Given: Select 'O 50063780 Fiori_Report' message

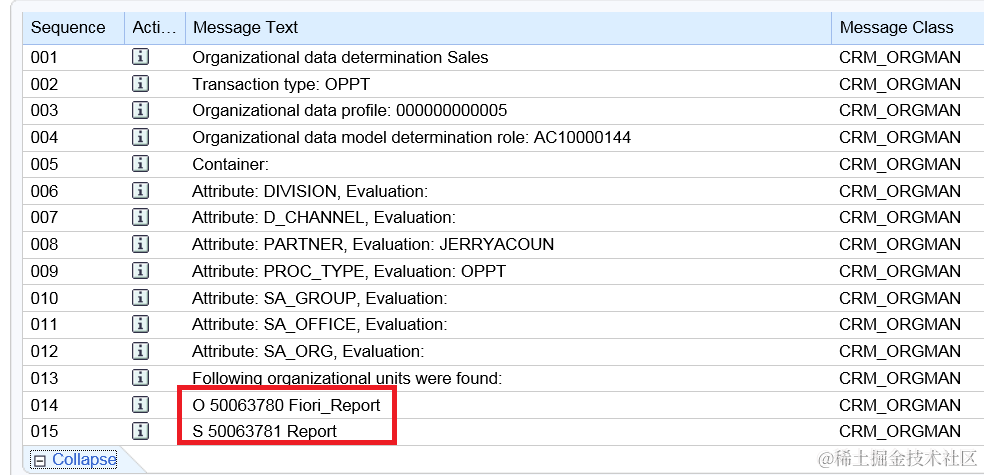Looking at the screenshot, I should tap(286, 405).
